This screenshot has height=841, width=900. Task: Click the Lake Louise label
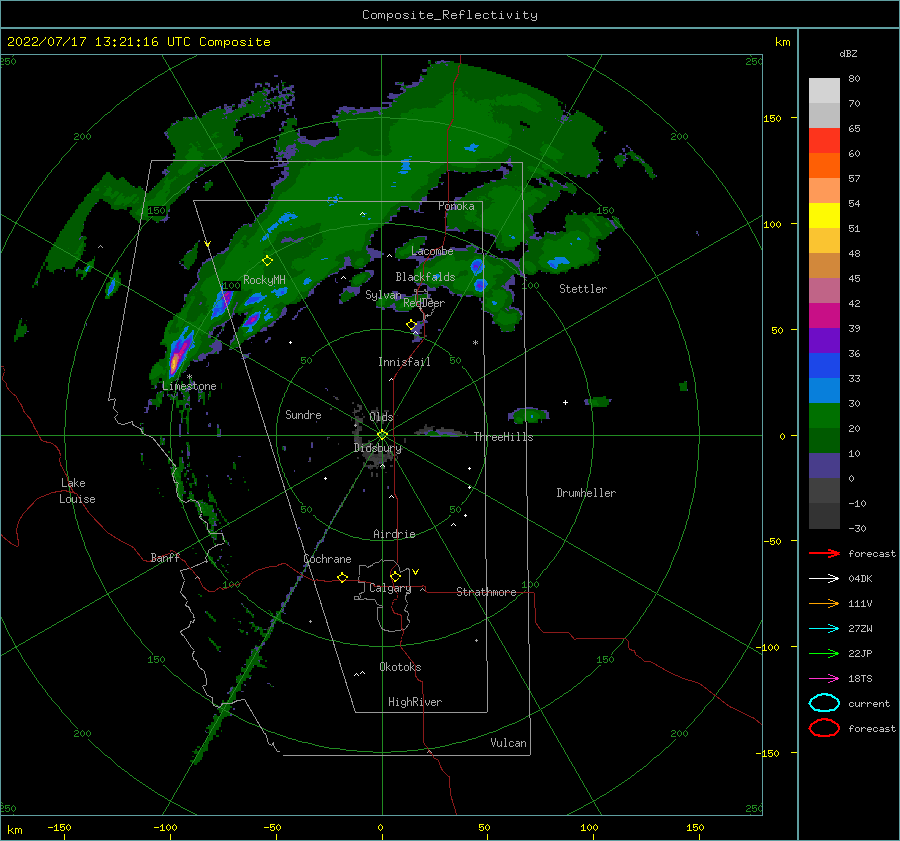(77, 491)
